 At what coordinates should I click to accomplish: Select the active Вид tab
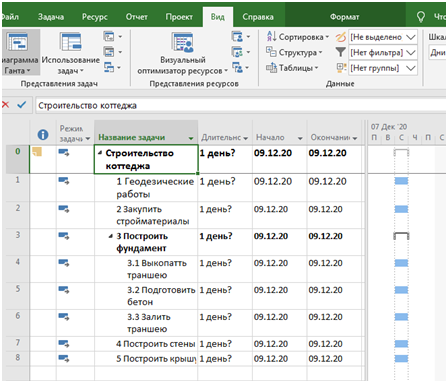tap(217, 17)
